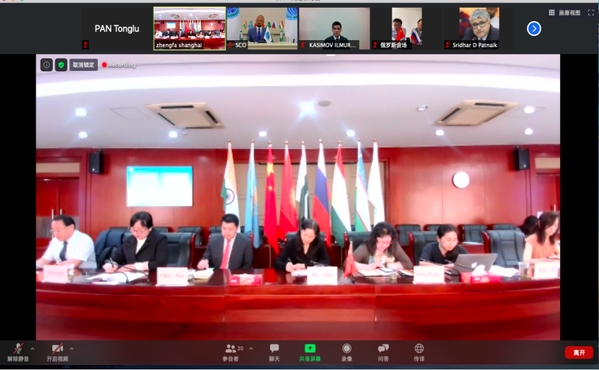This screenshot has height=370, width=599.
Task: Unmute the microphone (解除静音)
Action: pyautogui.click(x=18, y=352)
